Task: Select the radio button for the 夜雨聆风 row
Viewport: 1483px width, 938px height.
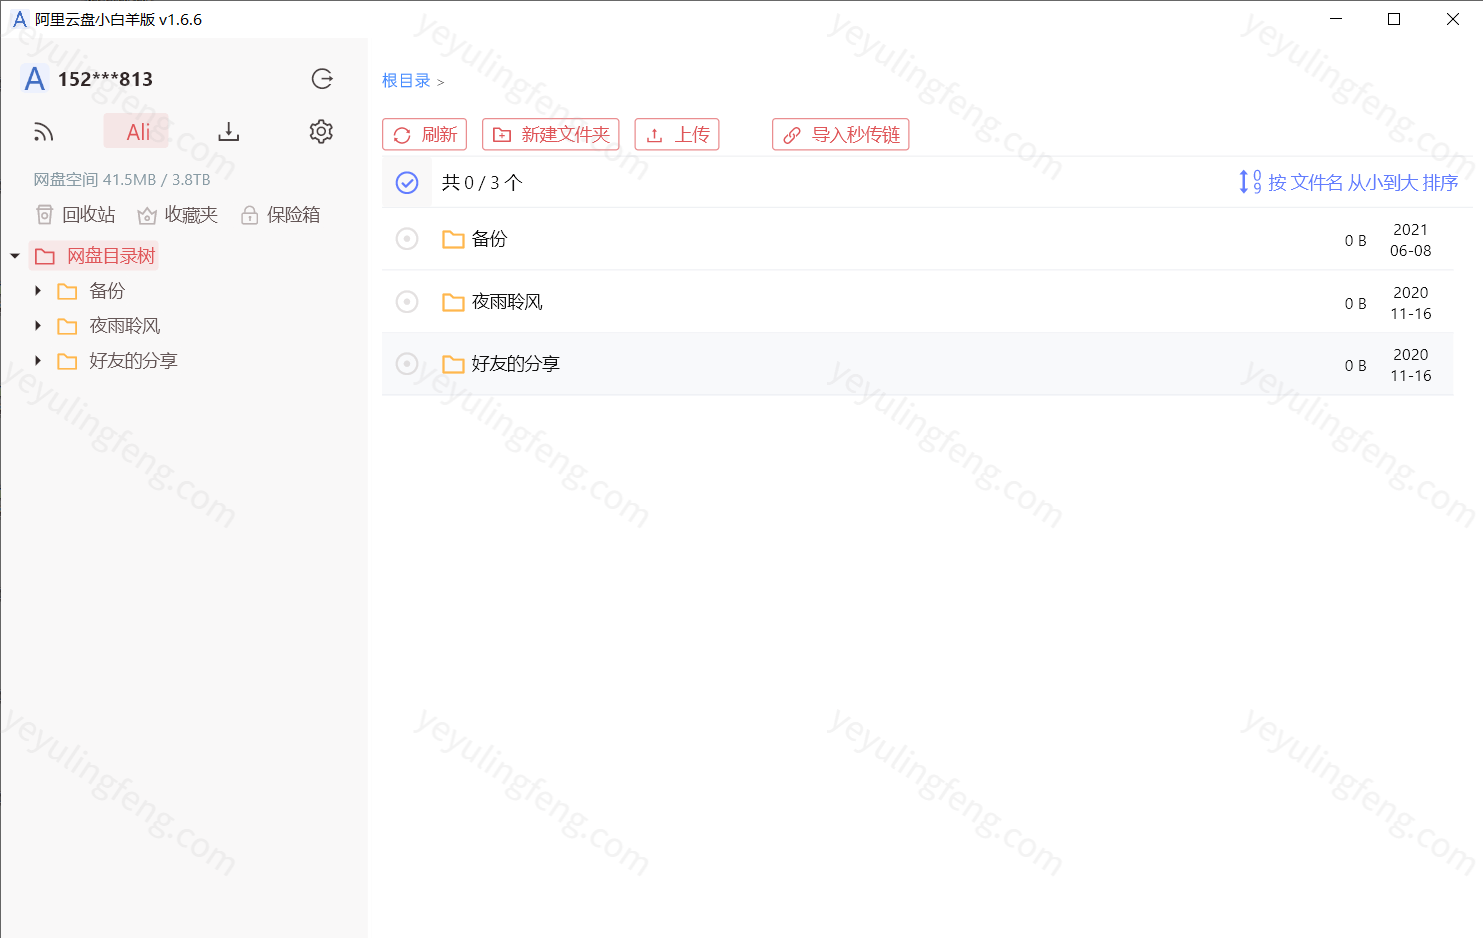Action: point(407,302)
